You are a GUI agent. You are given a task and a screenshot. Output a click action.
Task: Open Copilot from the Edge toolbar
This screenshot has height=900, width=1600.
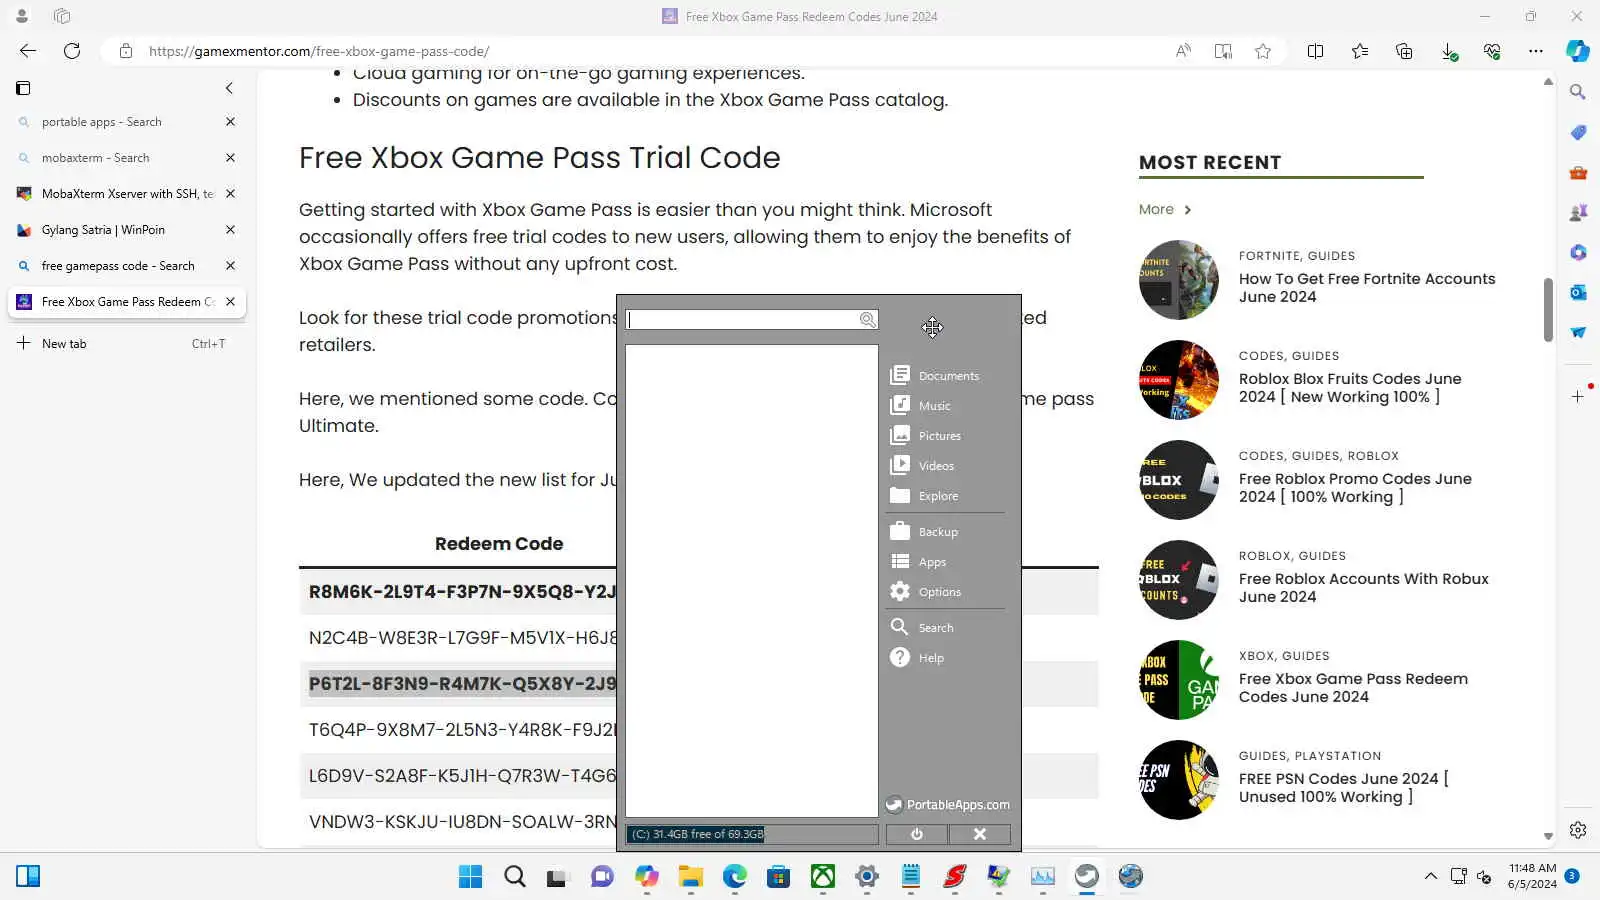pyautogui.click(x=1578, y=51)
